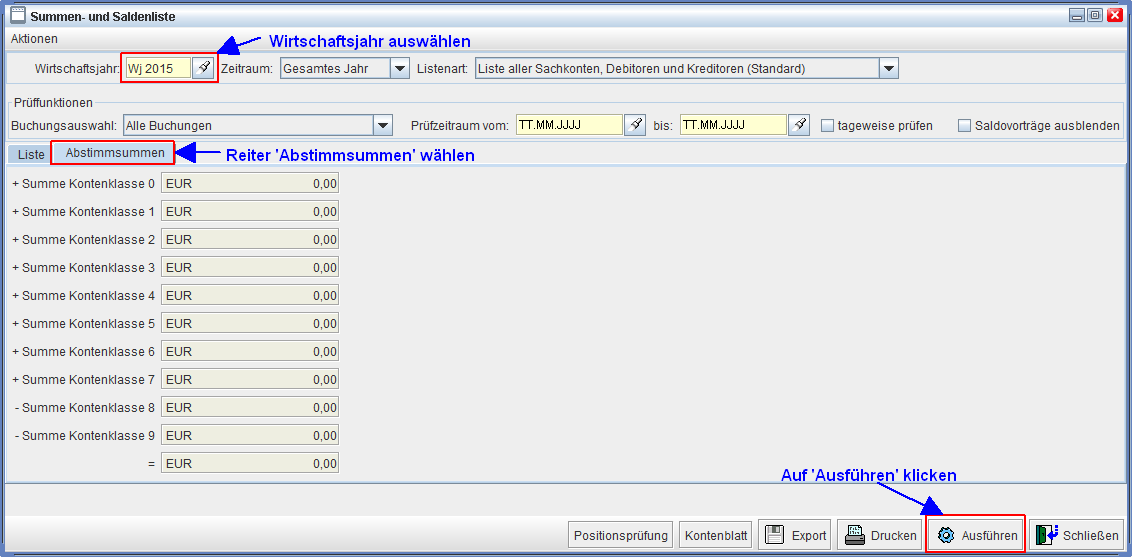Expand the Zeitraum dropdown
Image resolution: width=1132 pixels, height=557 pixels.
point(399,68)
